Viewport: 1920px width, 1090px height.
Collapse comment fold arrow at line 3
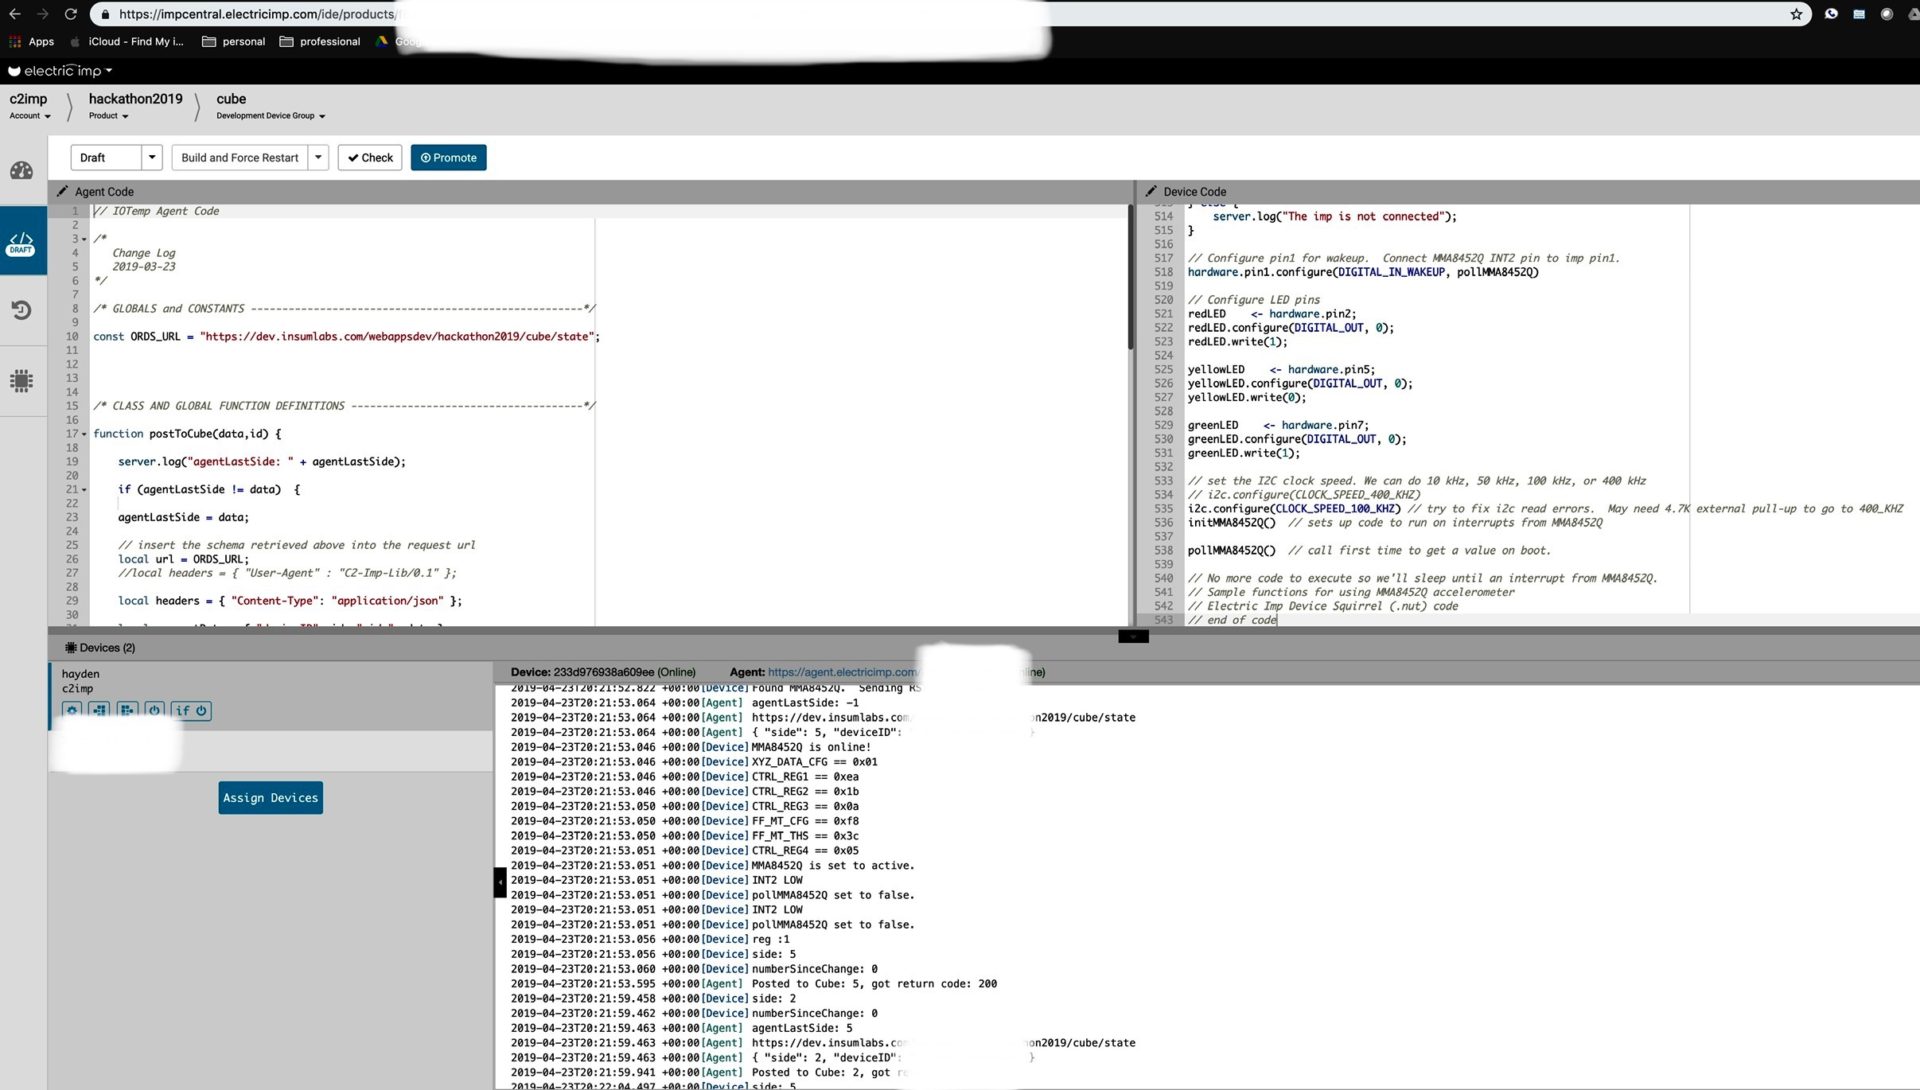click(x=84, y=239)
